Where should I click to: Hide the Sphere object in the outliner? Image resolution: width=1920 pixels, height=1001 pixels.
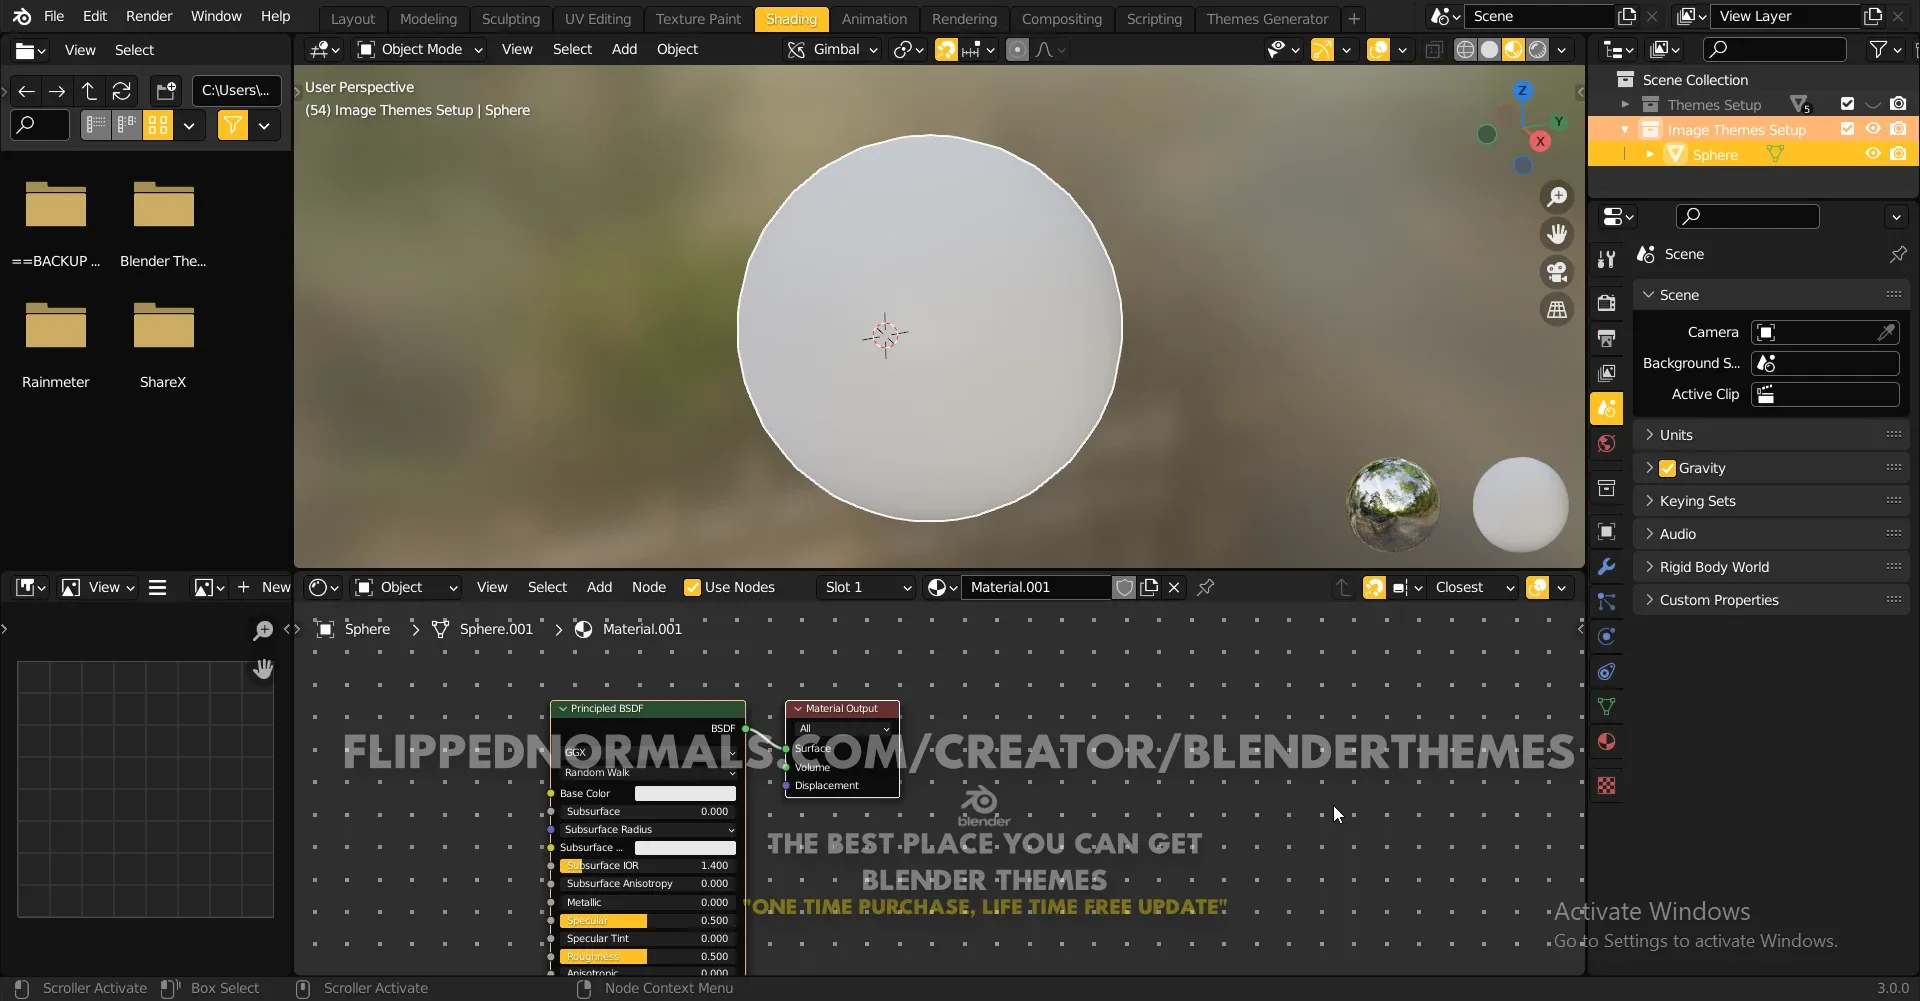[1872, 154]
